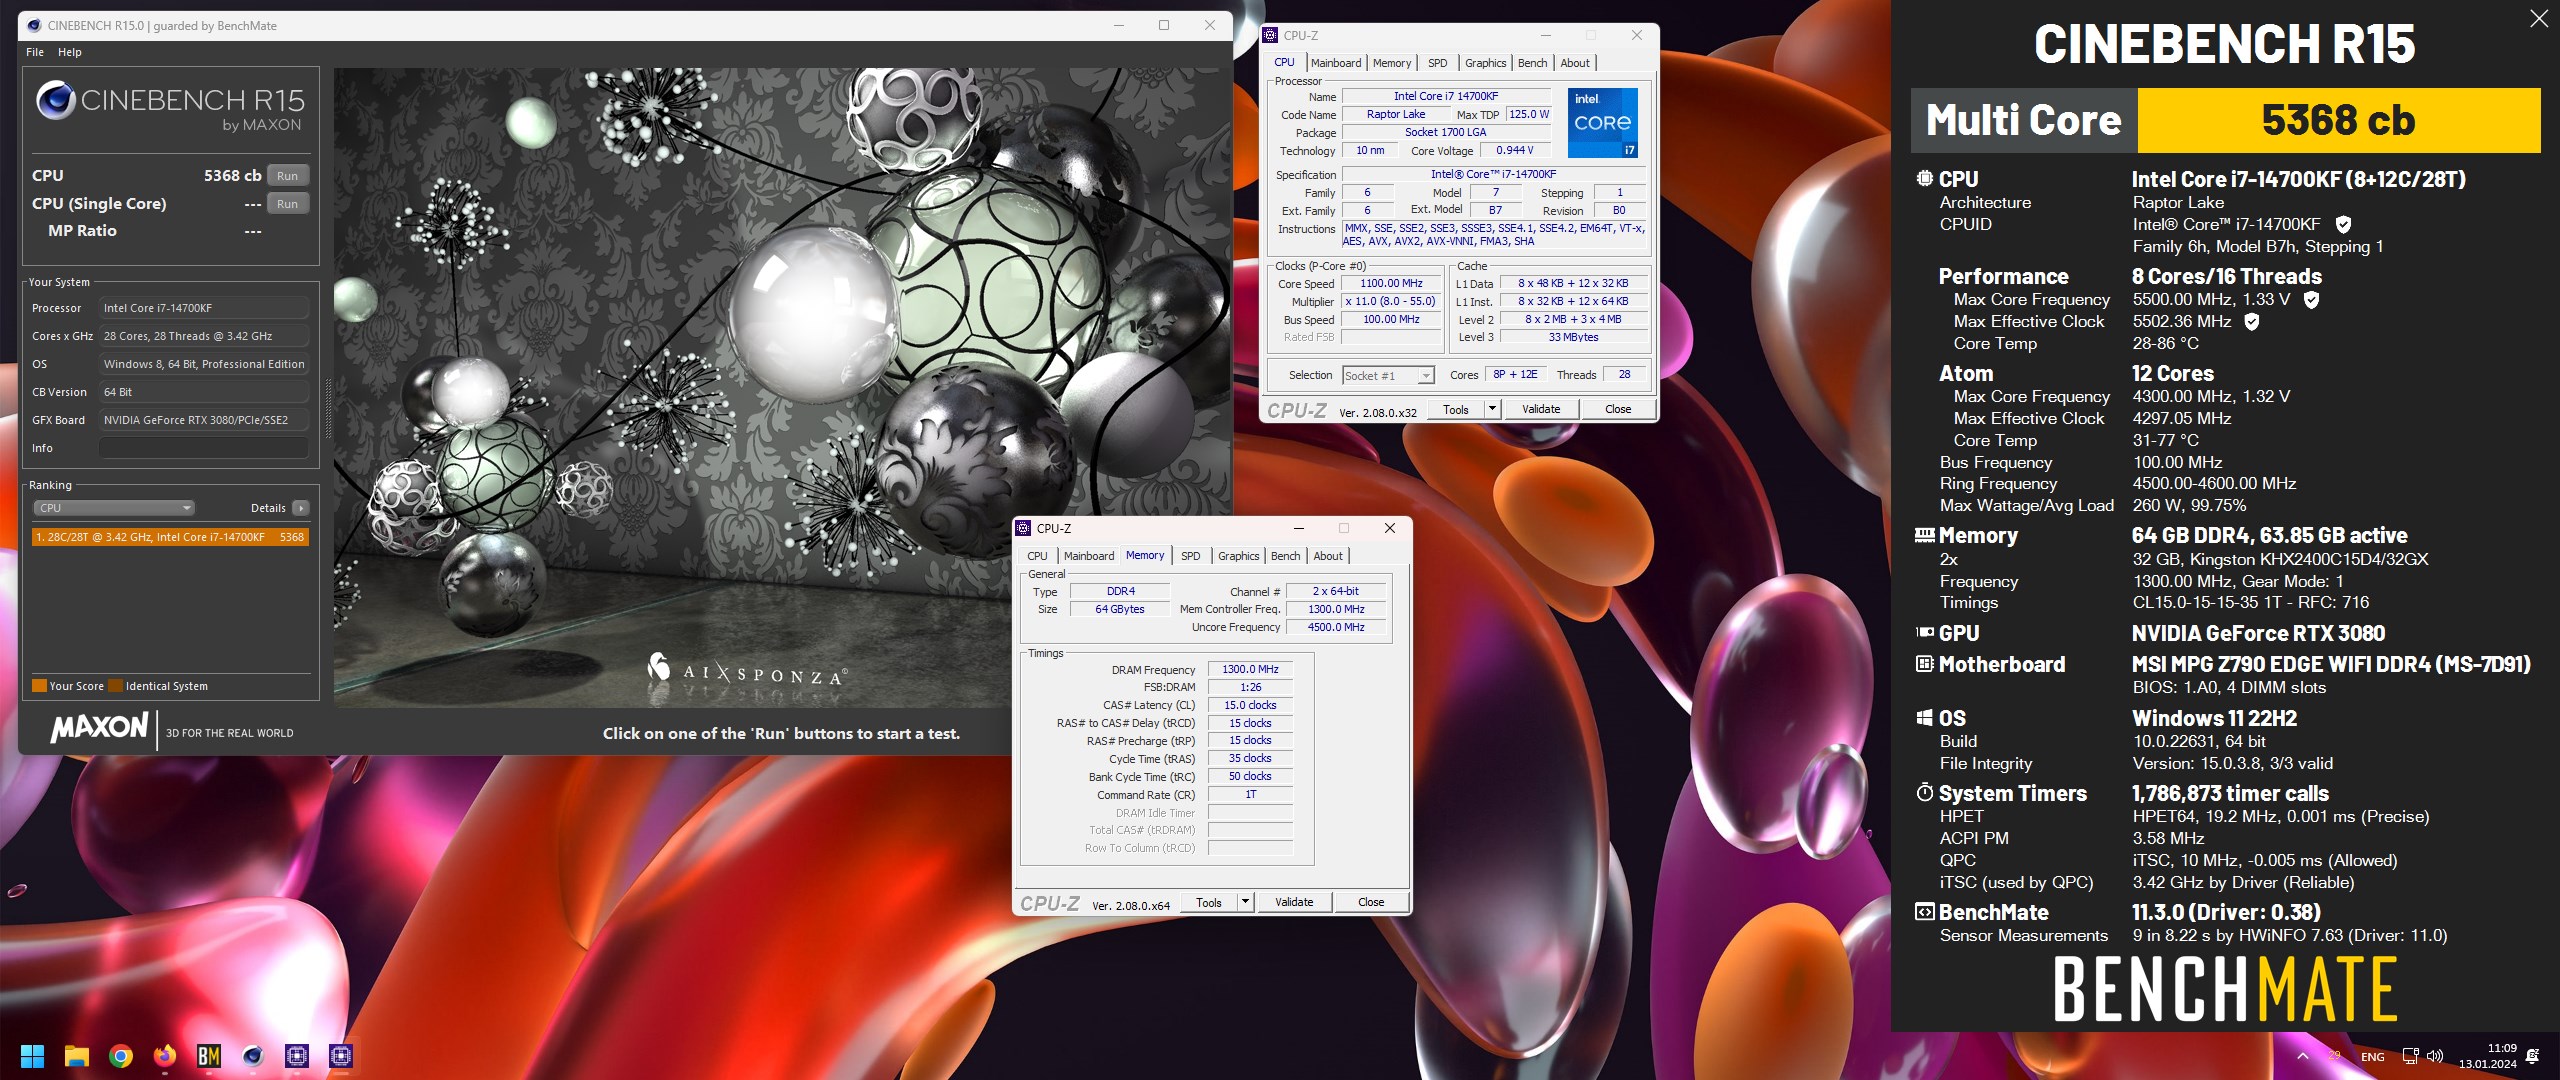Open the notification bell in the tray
This screenshot has width=2560, height=1080.
(2533, 1056)
